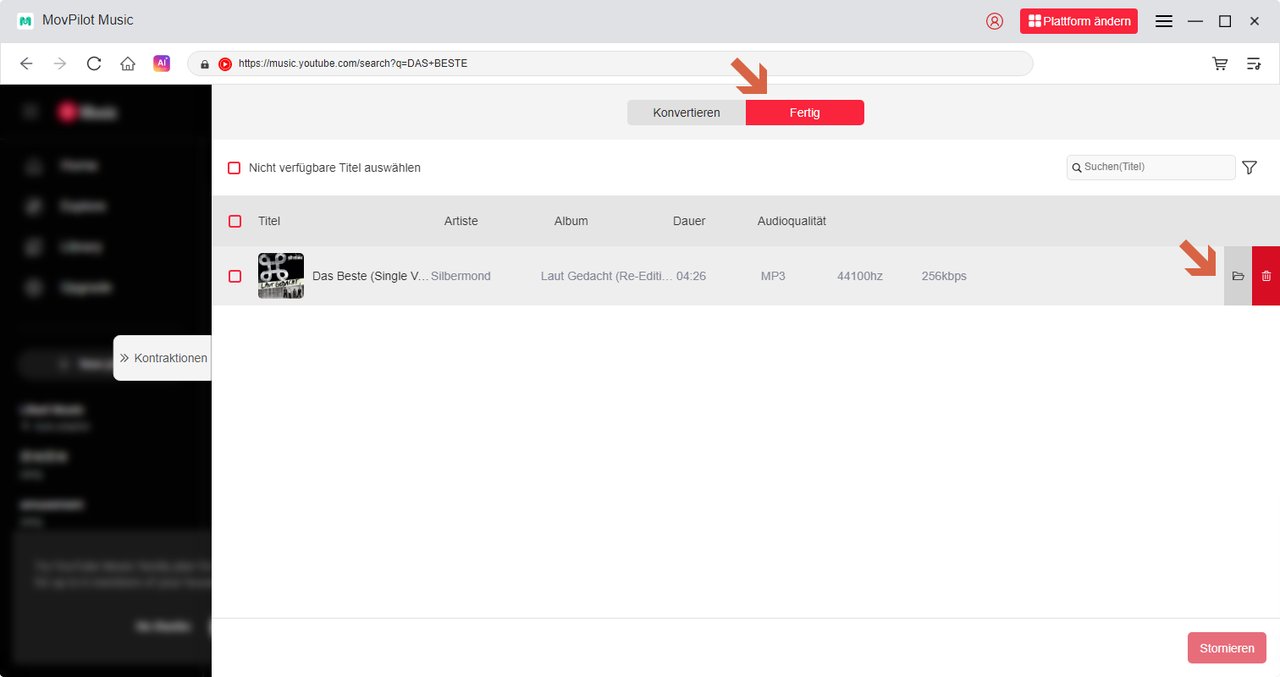
Task: Click the Das Beste album cover thumbnail
Action: 281,276
